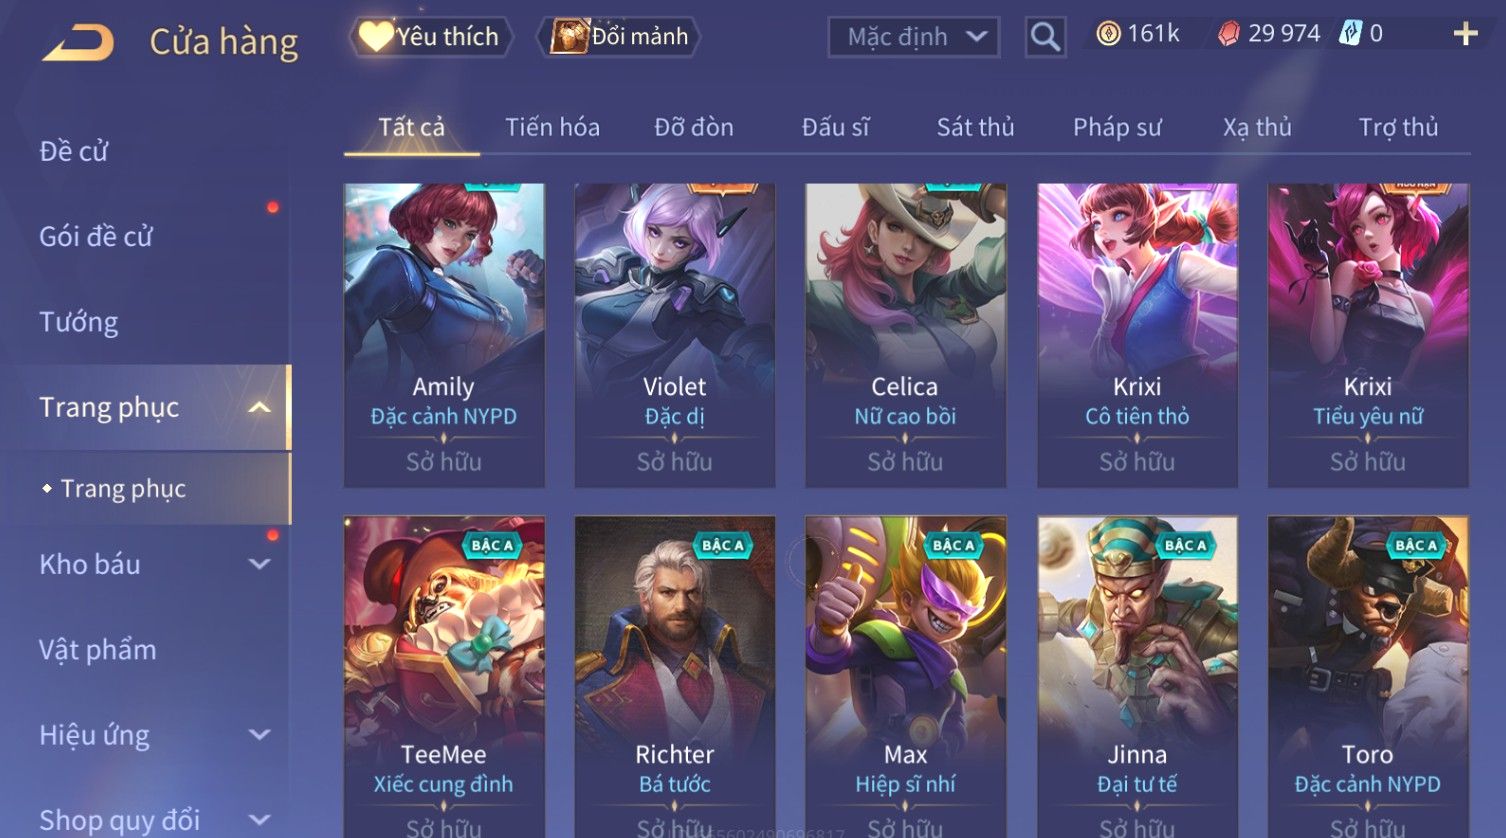Select the Amily Đặc cảnh NYPD skin card
Viewport: 1506px width, 838px height.
(x=444, y=335)
